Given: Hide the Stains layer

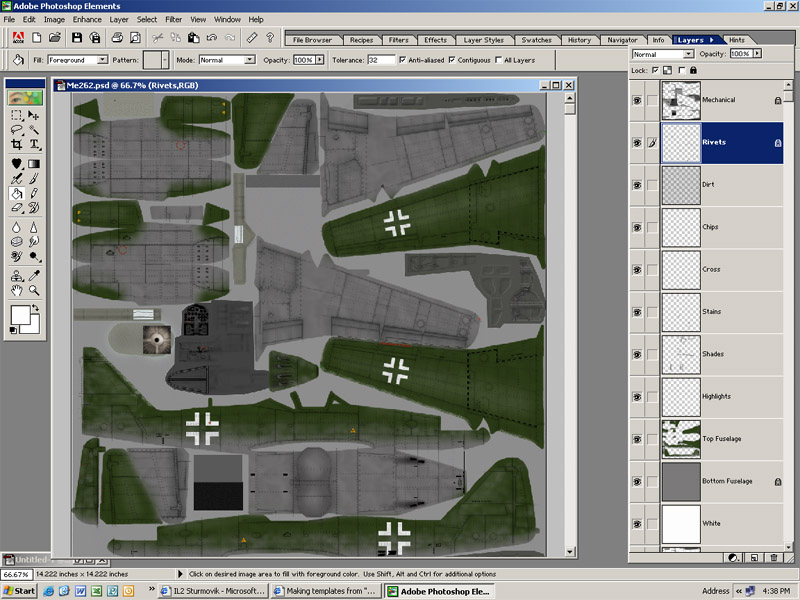Looking at the screenshot, I should 637,312.
